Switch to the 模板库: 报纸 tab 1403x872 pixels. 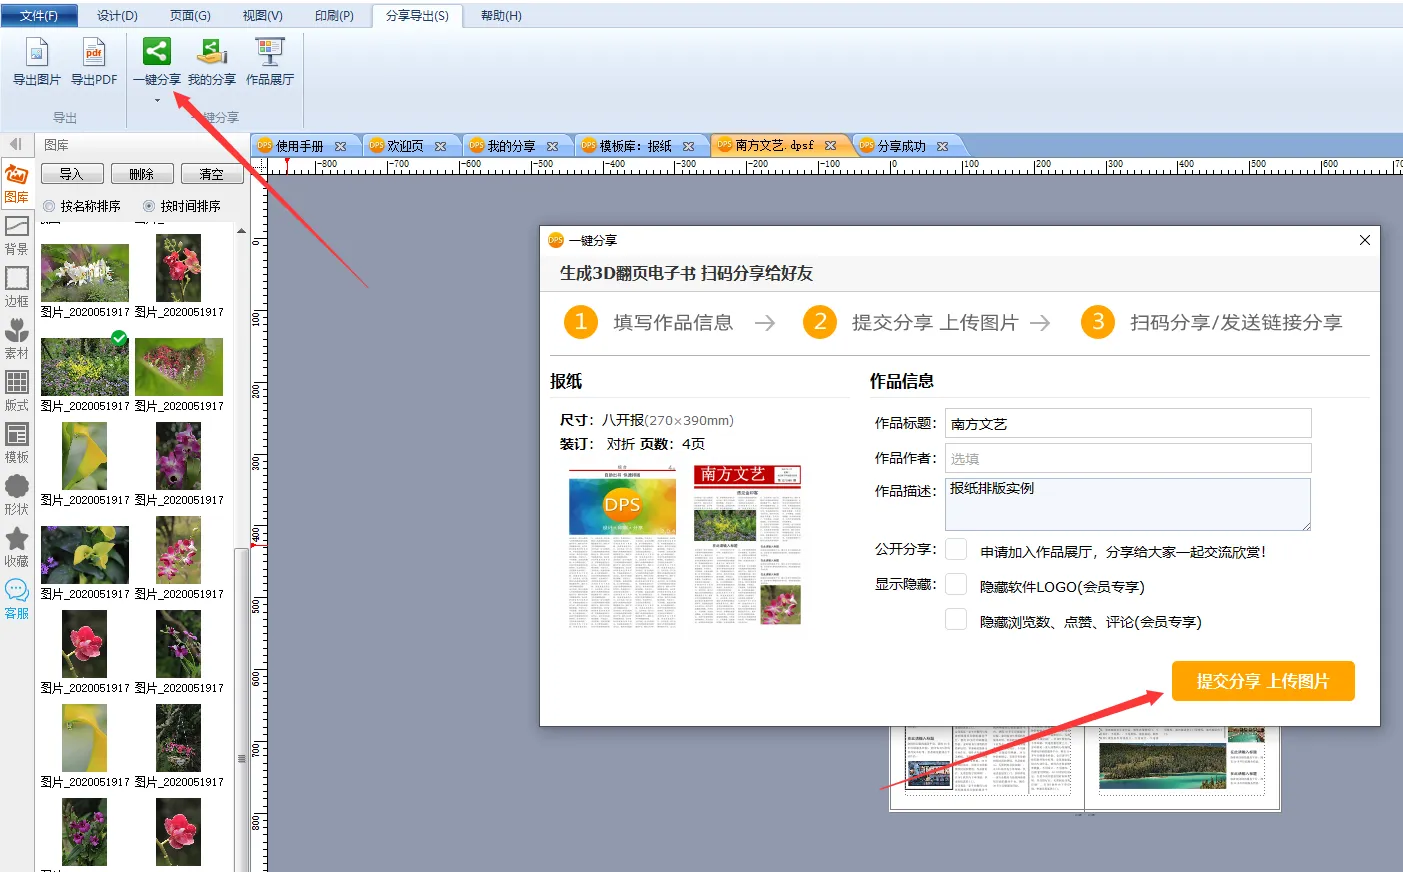tap(635, 146)
